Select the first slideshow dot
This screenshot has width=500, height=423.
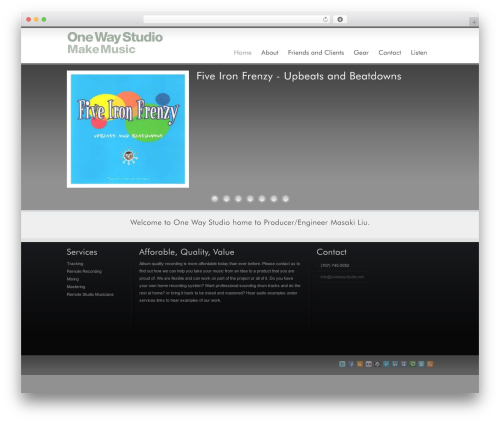(x=215, y=199)
